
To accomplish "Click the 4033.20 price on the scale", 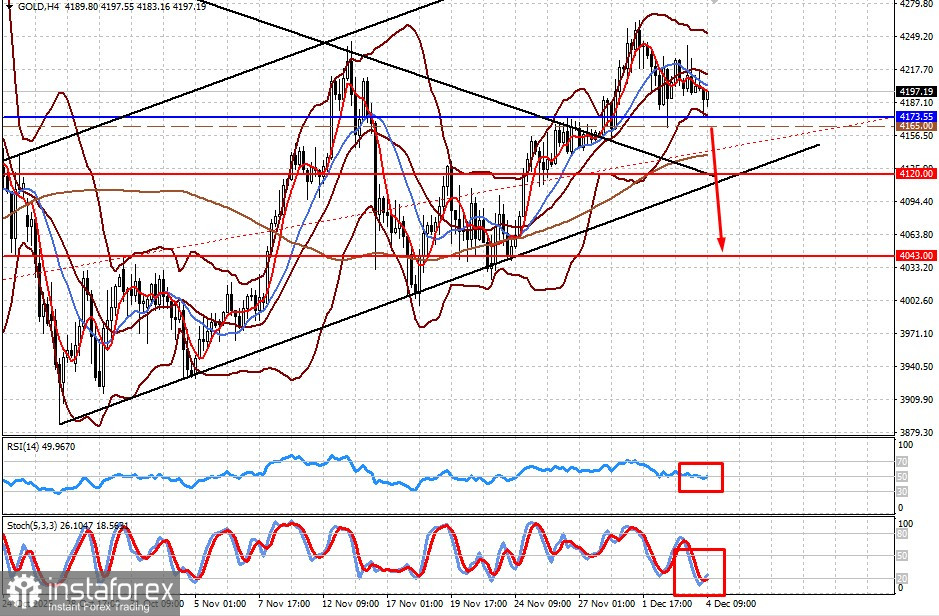I will (x=916, y=268).
